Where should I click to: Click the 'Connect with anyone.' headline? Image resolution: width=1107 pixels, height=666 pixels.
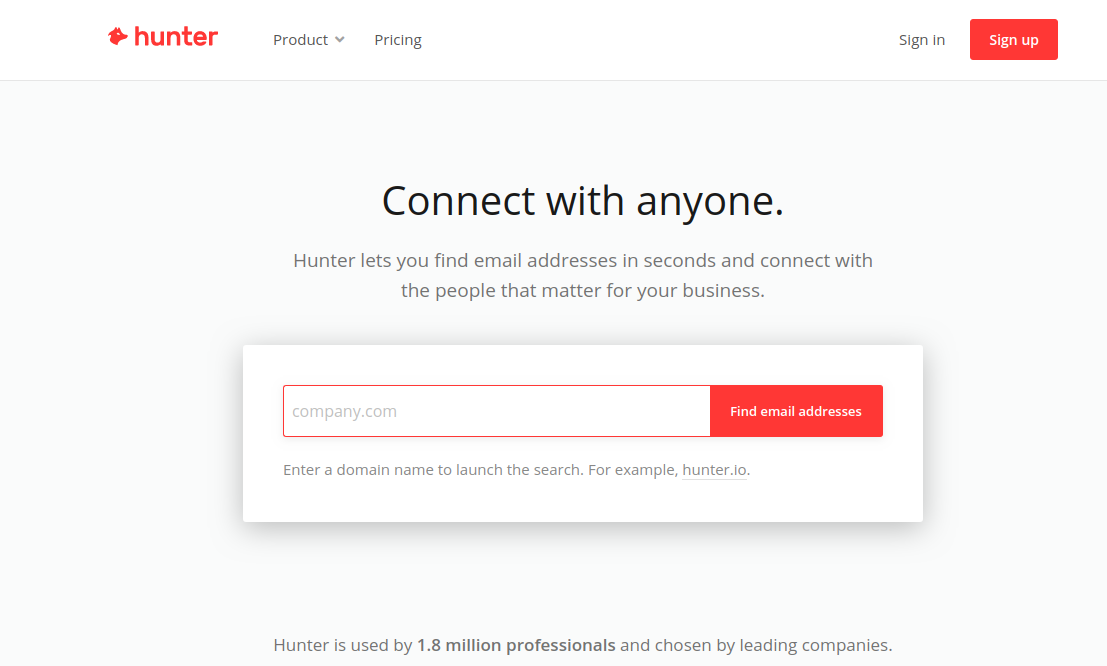pyautogui.click(x=582, y=201)
